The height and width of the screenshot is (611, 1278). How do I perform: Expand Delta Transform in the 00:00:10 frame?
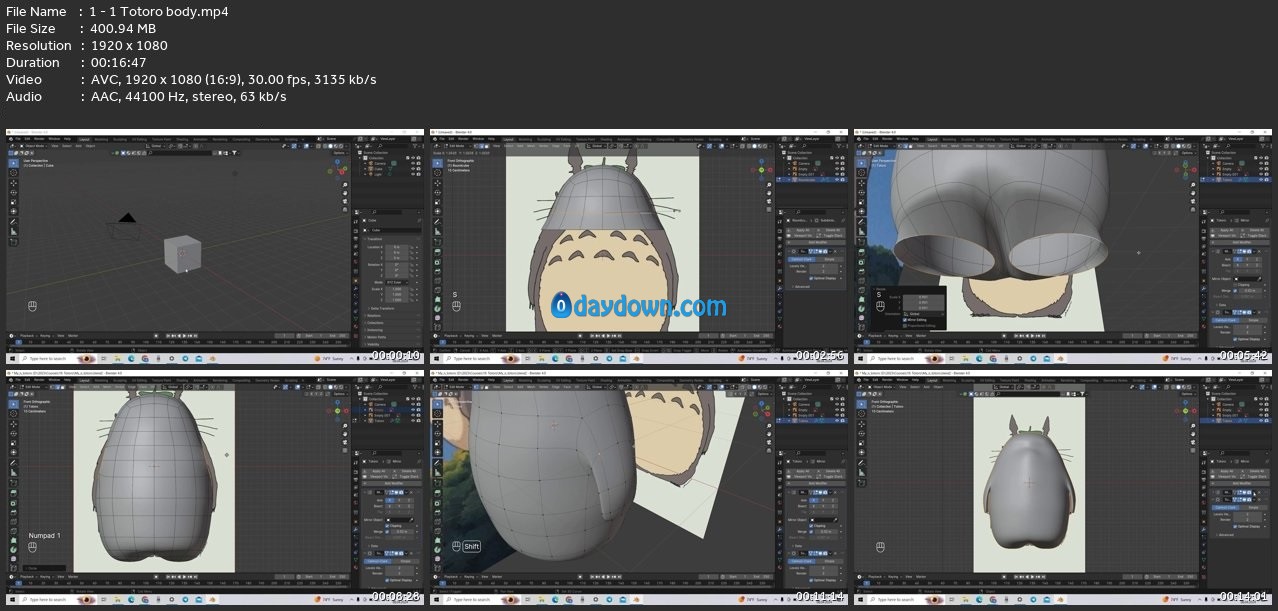coord(381,308)
